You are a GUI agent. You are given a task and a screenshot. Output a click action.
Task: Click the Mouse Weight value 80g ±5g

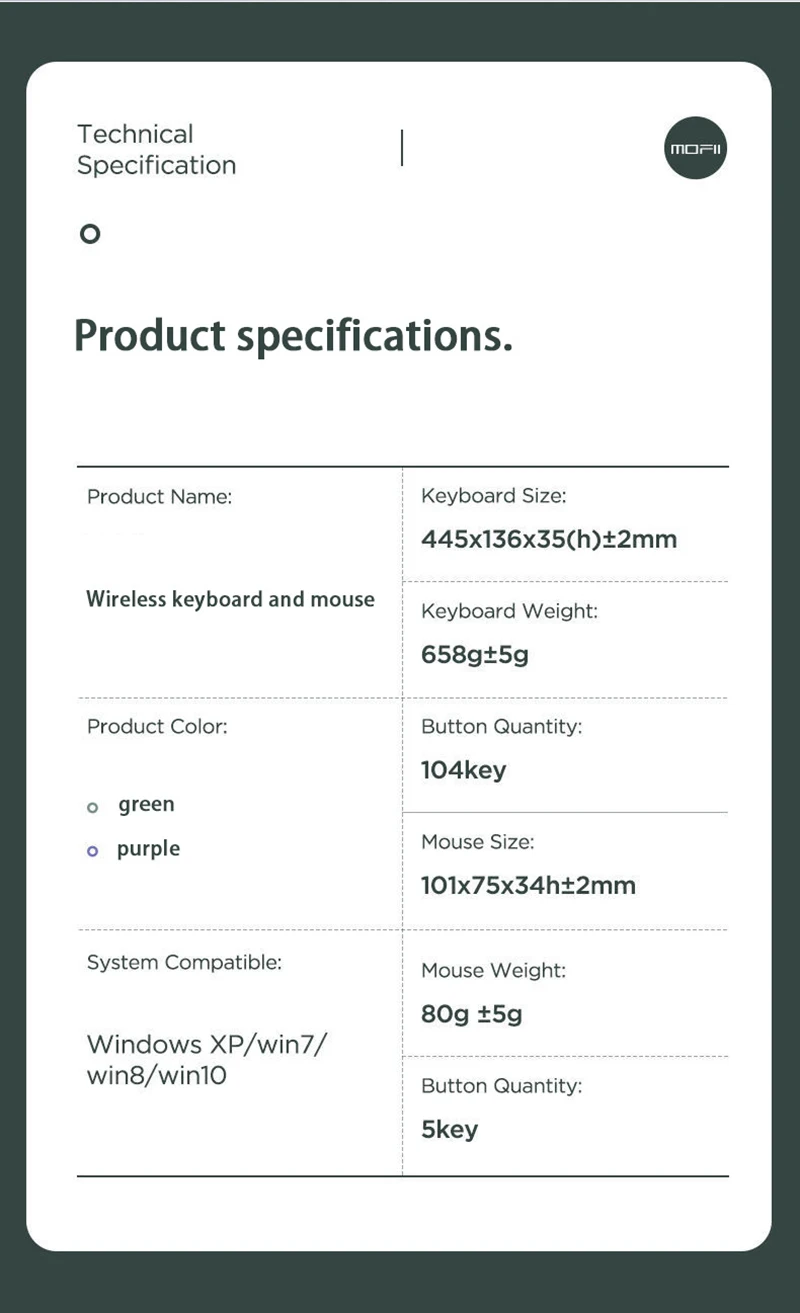pos(472,1014)
